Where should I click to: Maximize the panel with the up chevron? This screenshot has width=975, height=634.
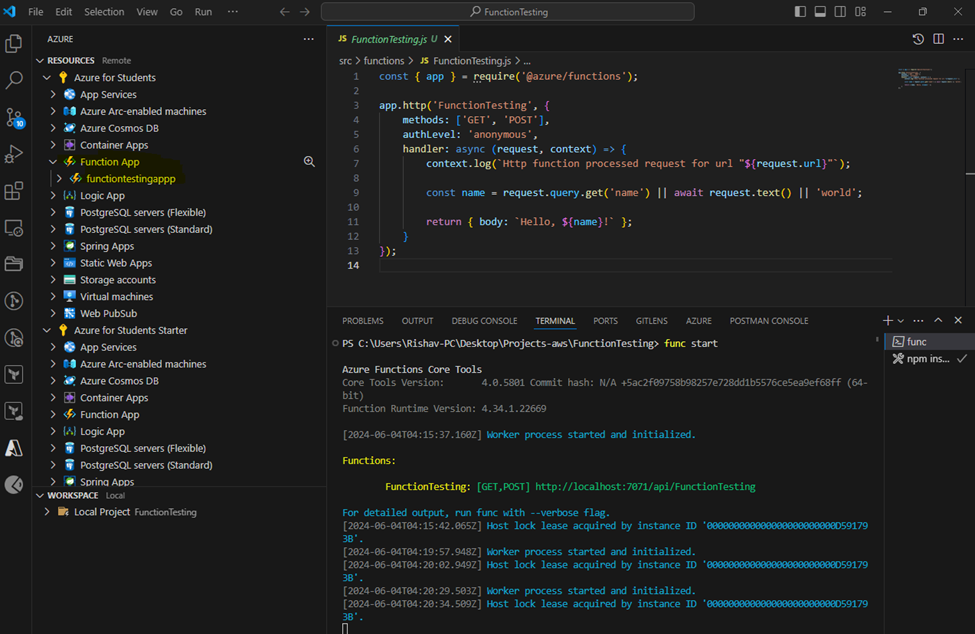point(938,321)
